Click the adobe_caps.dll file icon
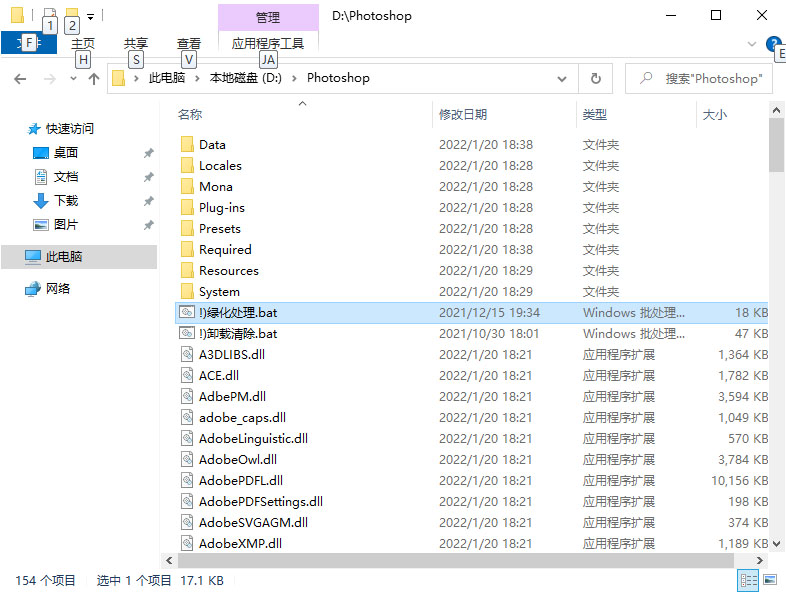Image resolution: width=786 pixels, height=593 pixels. pyautogui.click(x=187, y=418)
